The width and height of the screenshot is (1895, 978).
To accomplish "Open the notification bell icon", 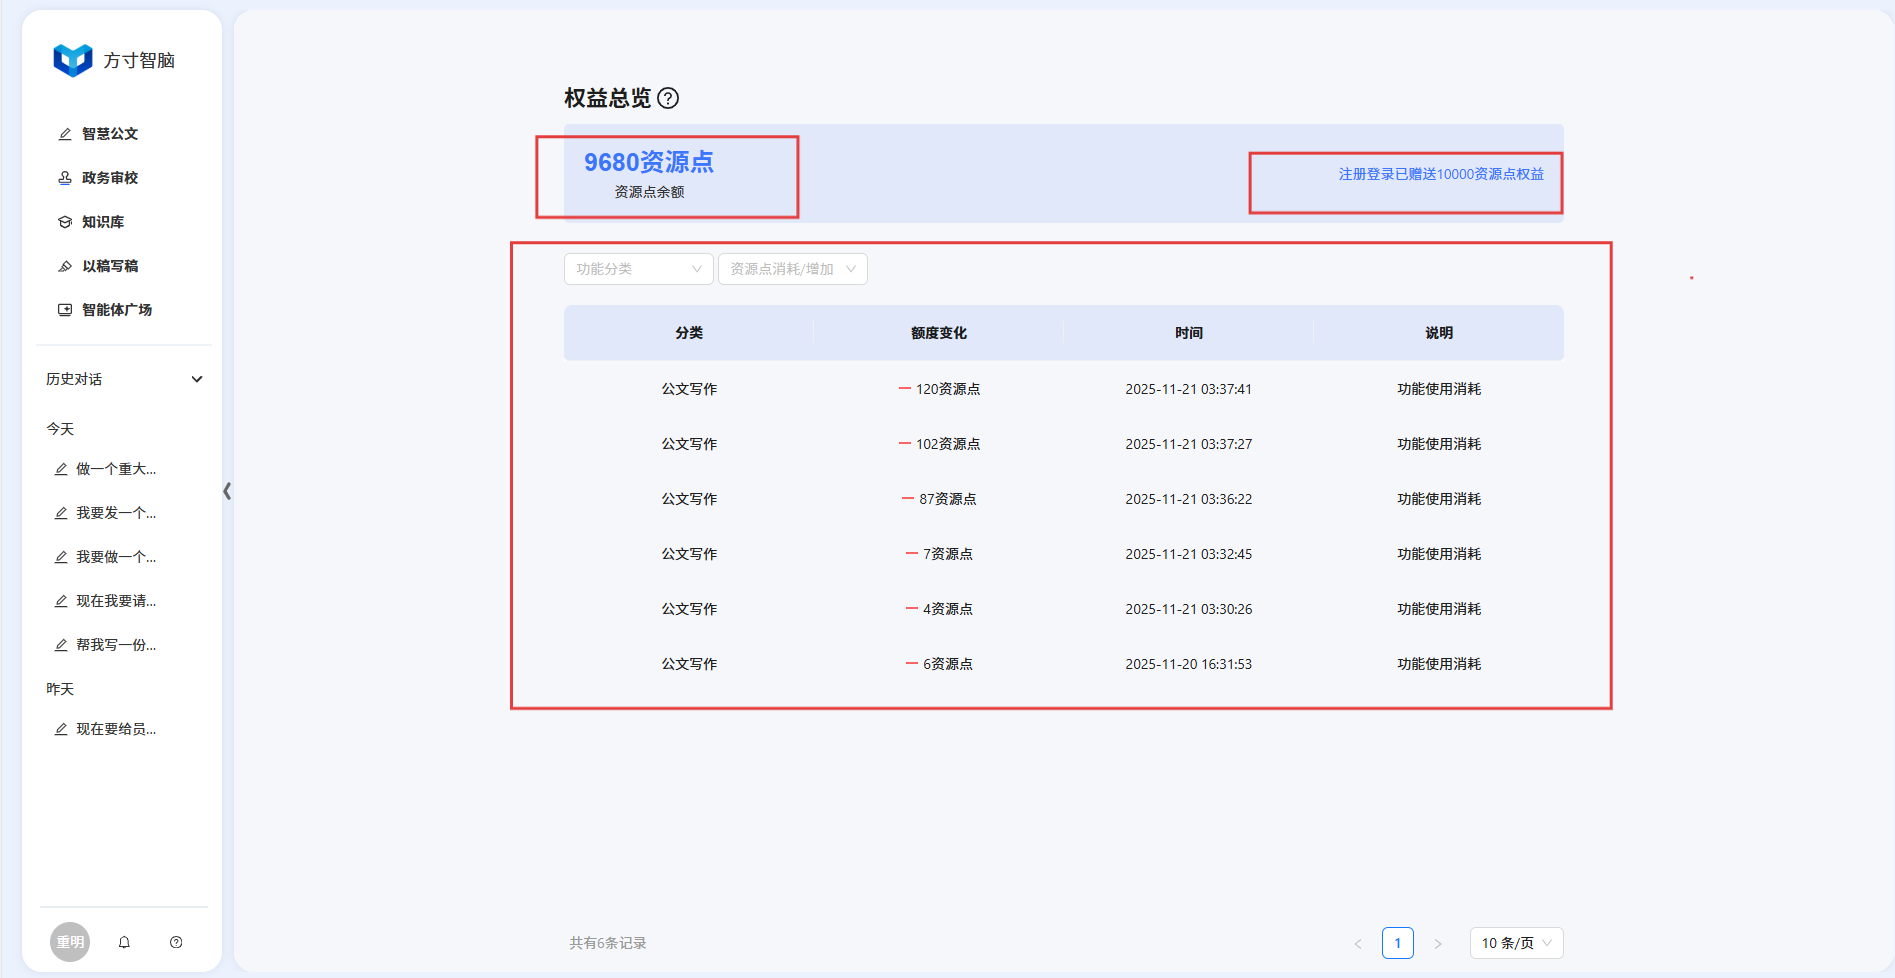I will (124, 942).
